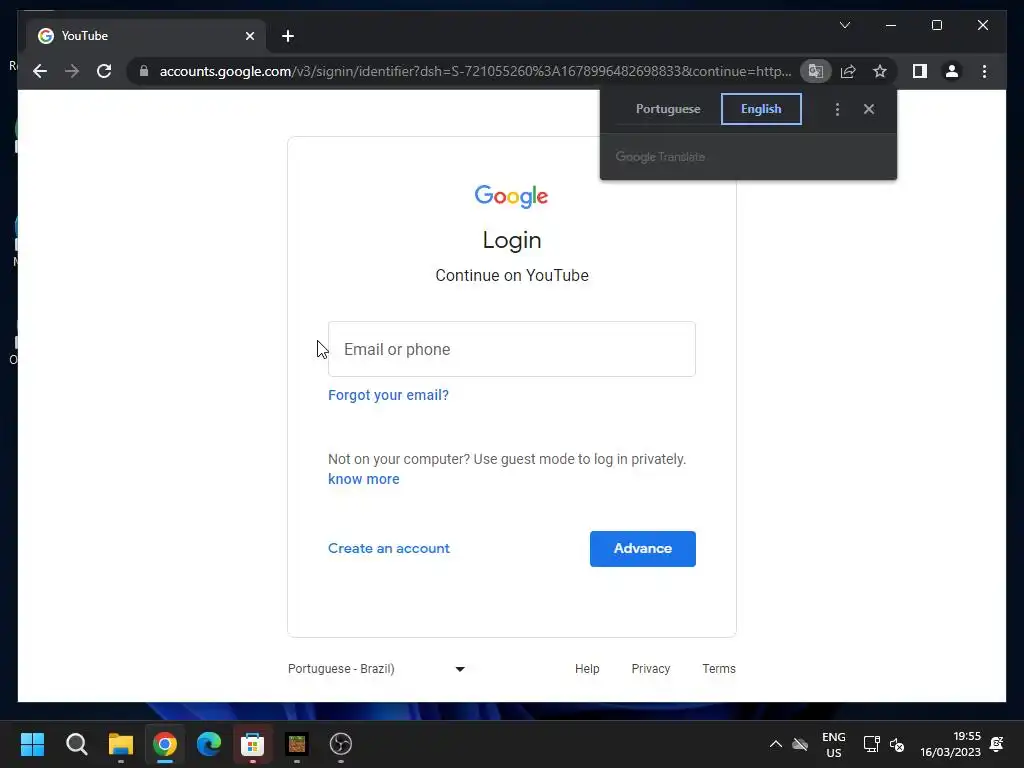This screenshot has width=1024, height=768.
Task: Click the network tray icon
Action: (x=871, y=744)
